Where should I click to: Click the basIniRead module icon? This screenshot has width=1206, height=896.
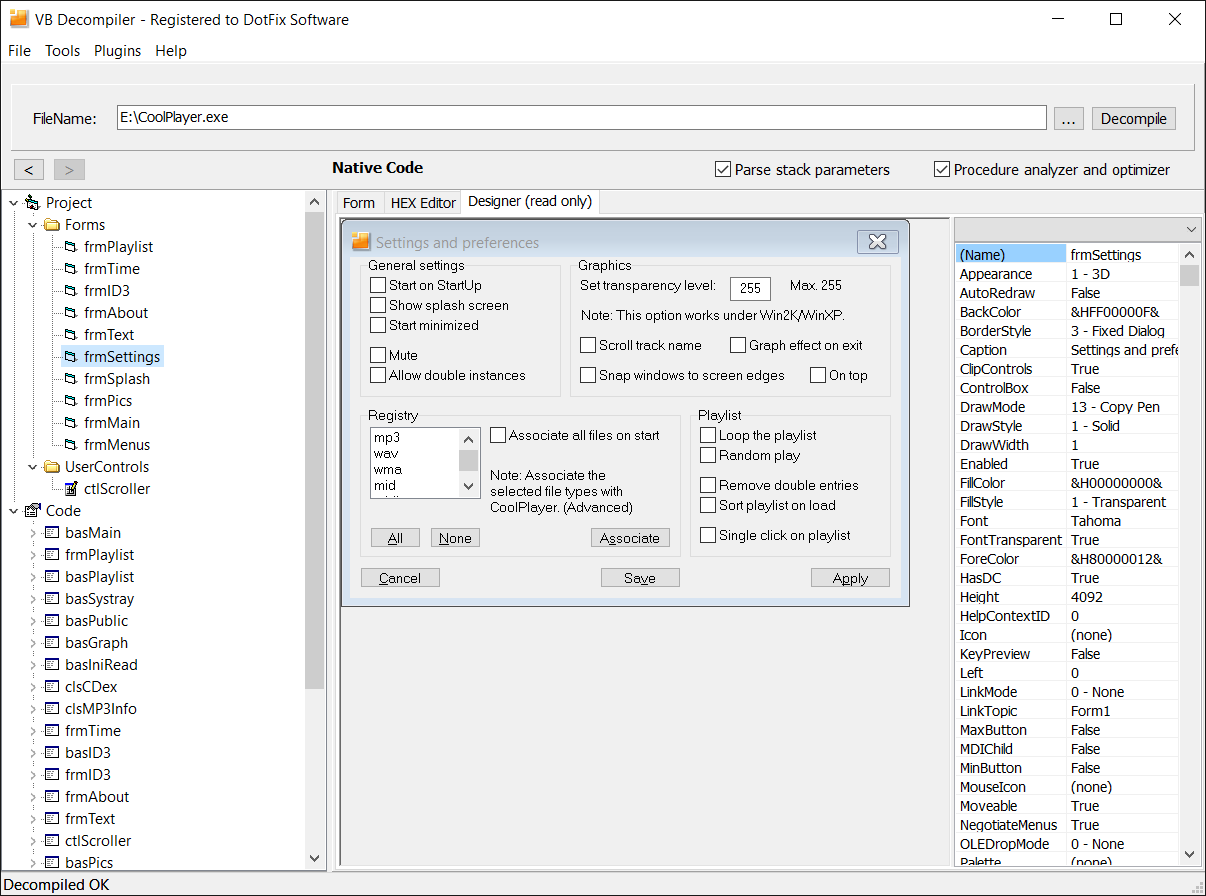coord(52,665)
